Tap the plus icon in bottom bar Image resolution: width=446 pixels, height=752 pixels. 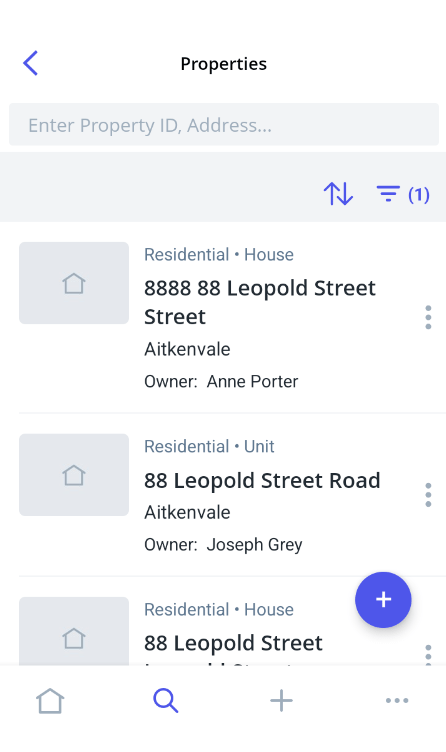pyautogui.click(x=282, y=701)
